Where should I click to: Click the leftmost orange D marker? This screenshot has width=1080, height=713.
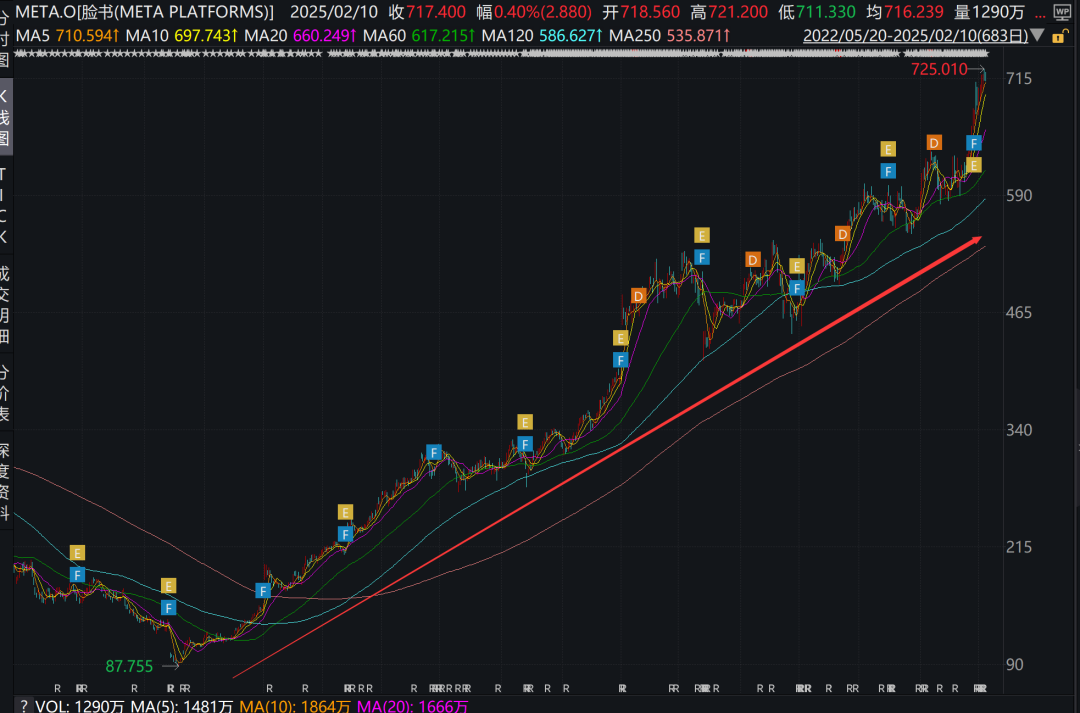pos(638,296)
